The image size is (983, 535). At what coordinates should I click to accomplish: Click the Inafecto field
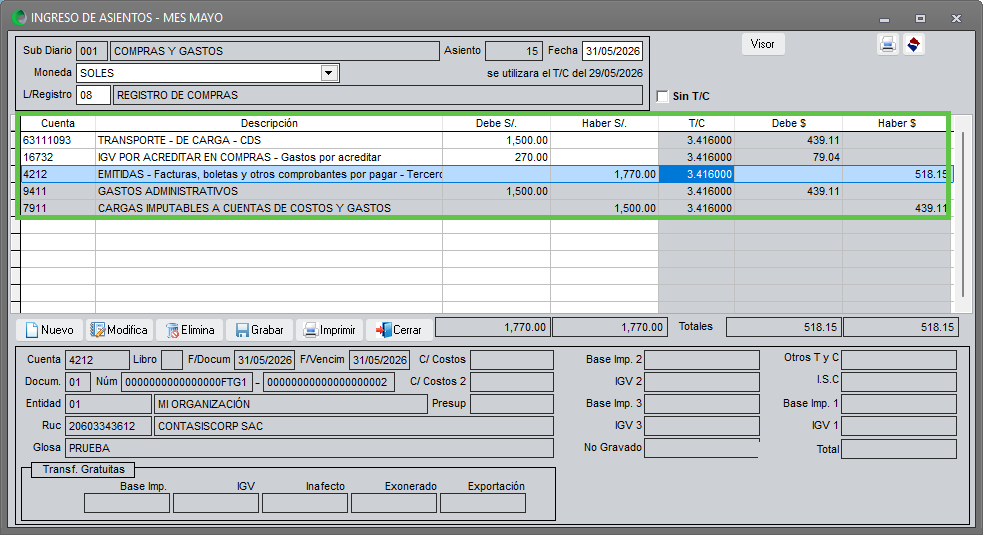point(305,503)
